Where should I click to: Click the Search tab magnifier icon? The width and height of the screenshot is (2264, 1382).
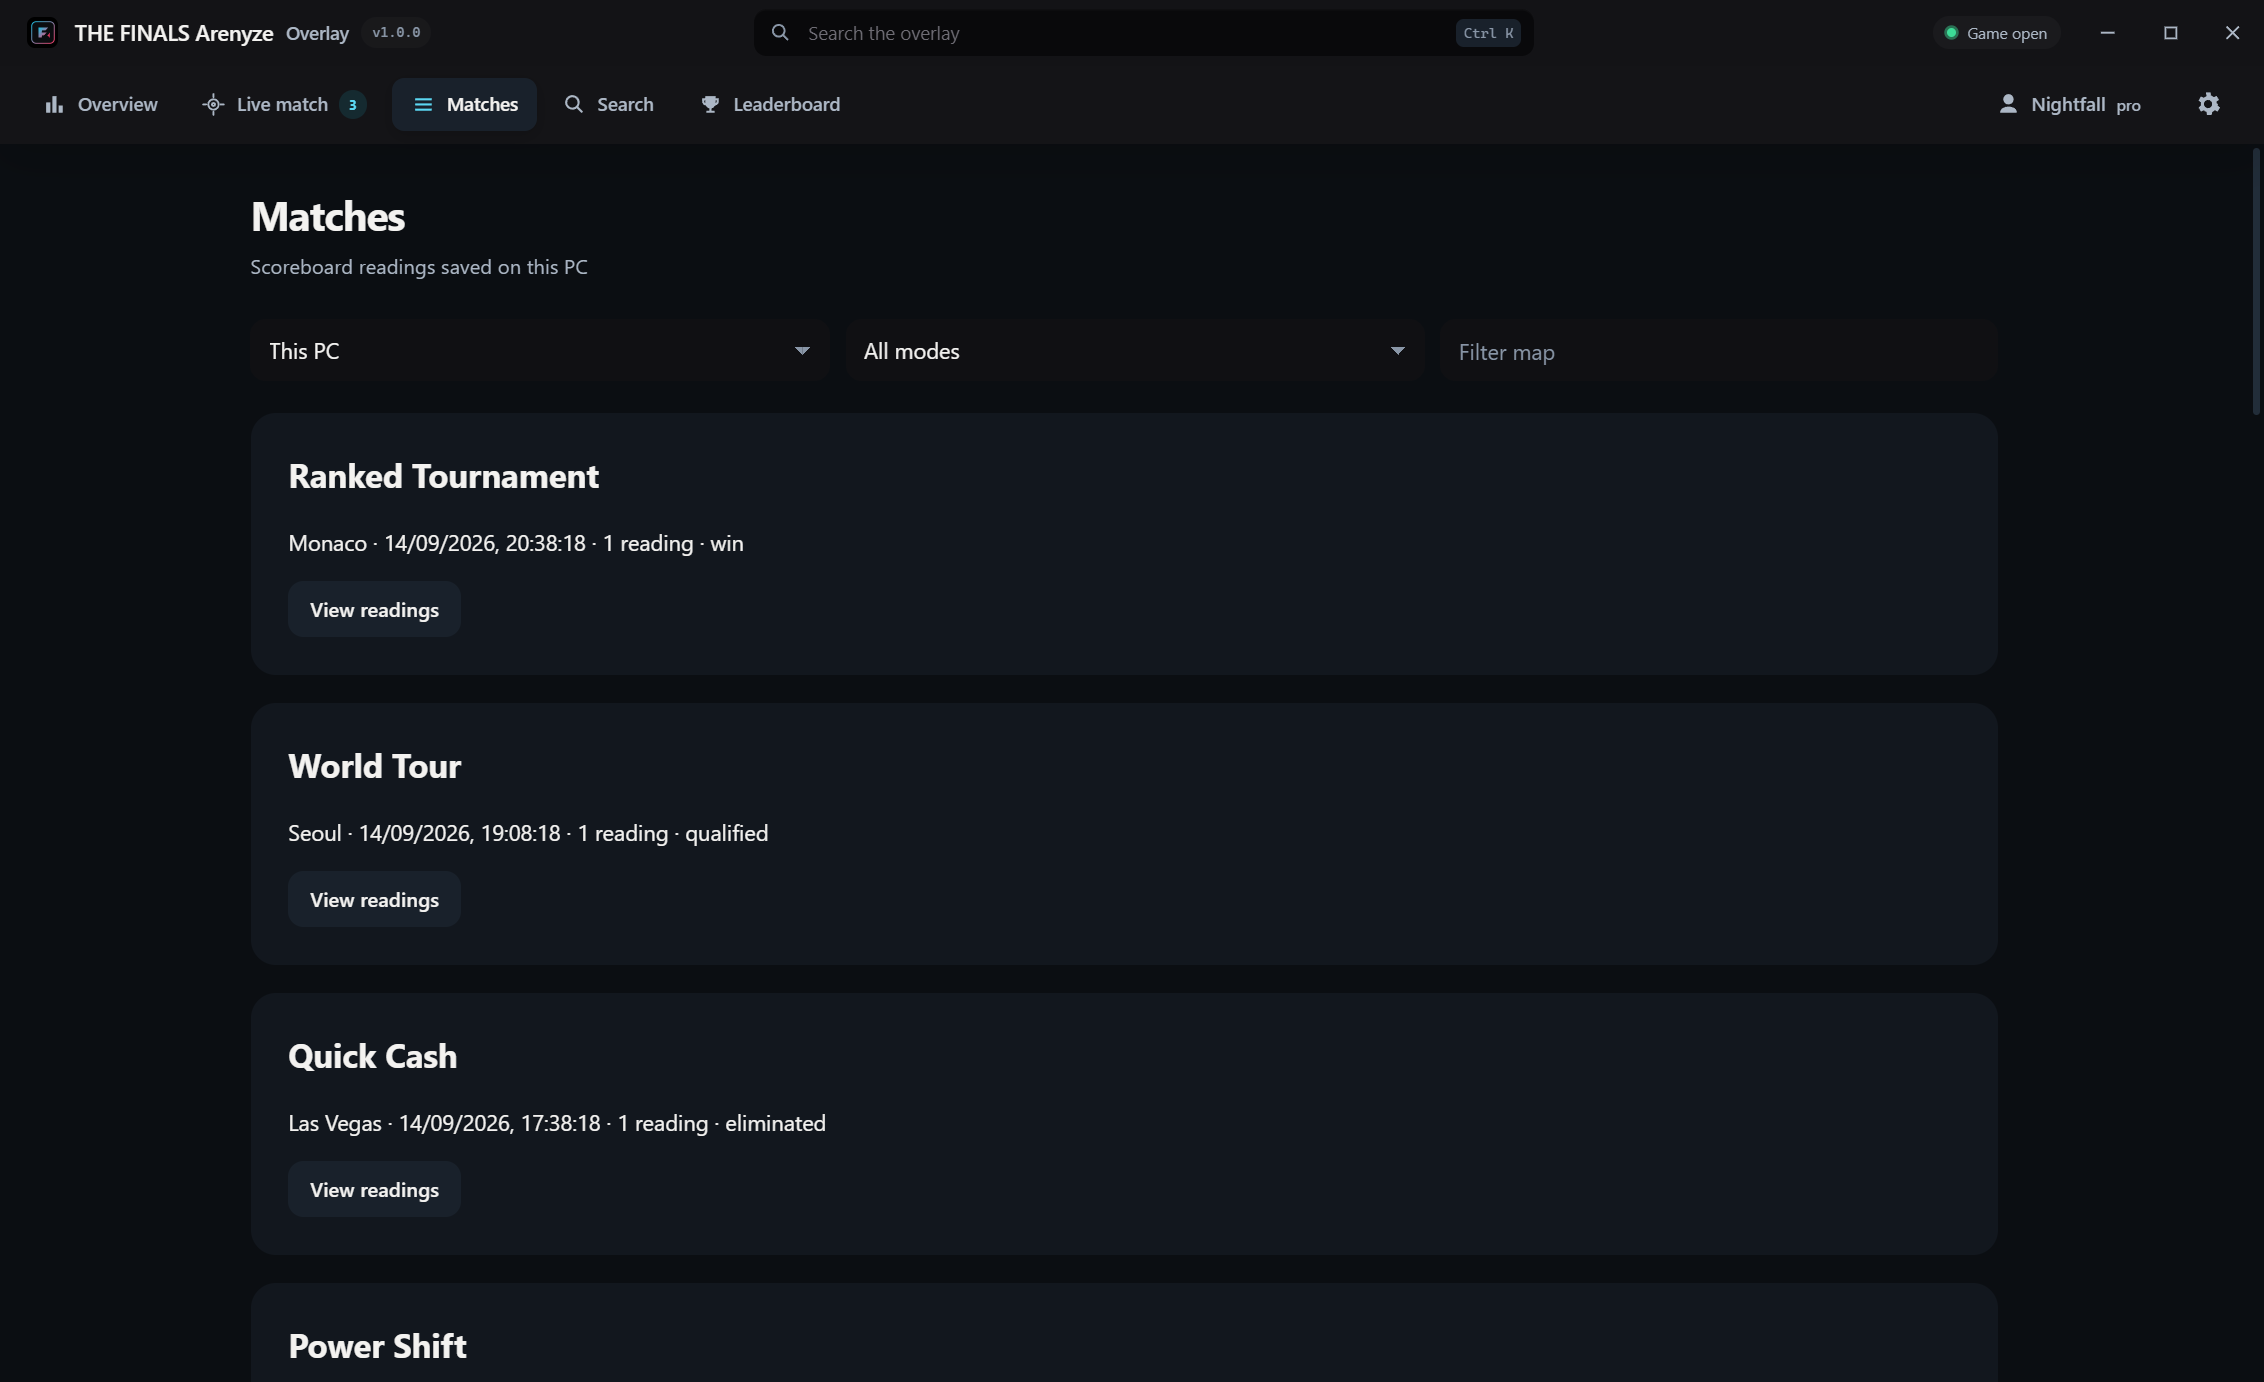click(573, 104)
